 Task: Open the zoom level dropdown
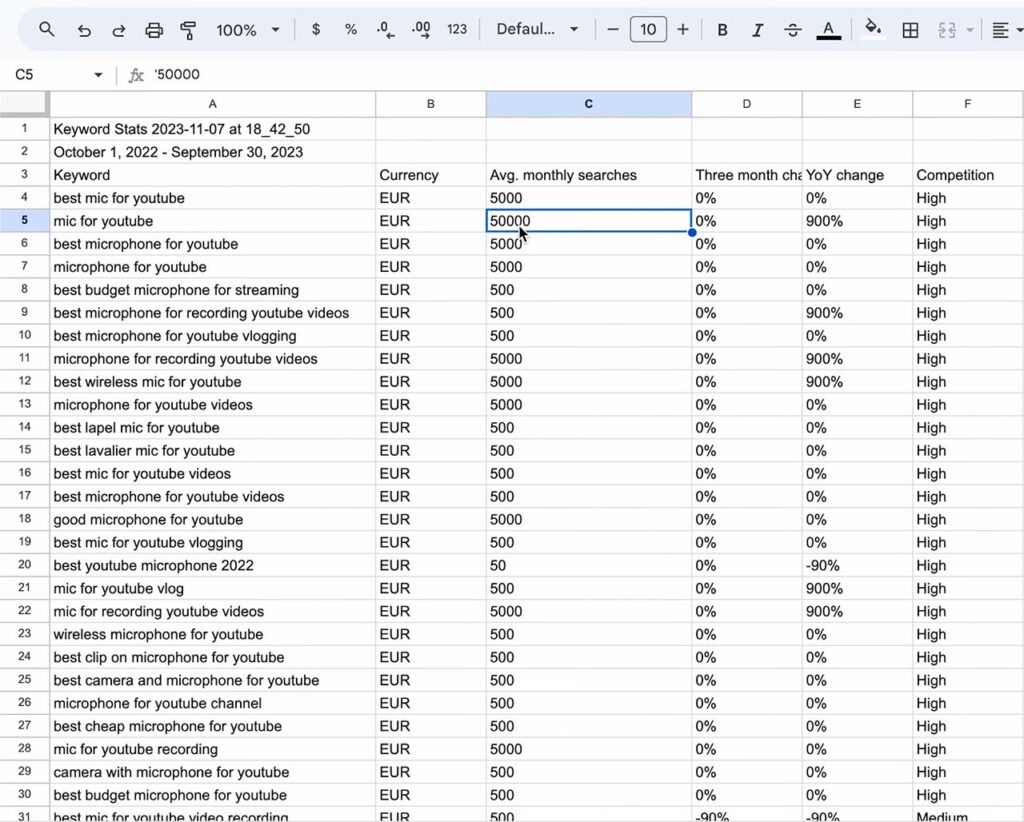(x=248, y=30)
